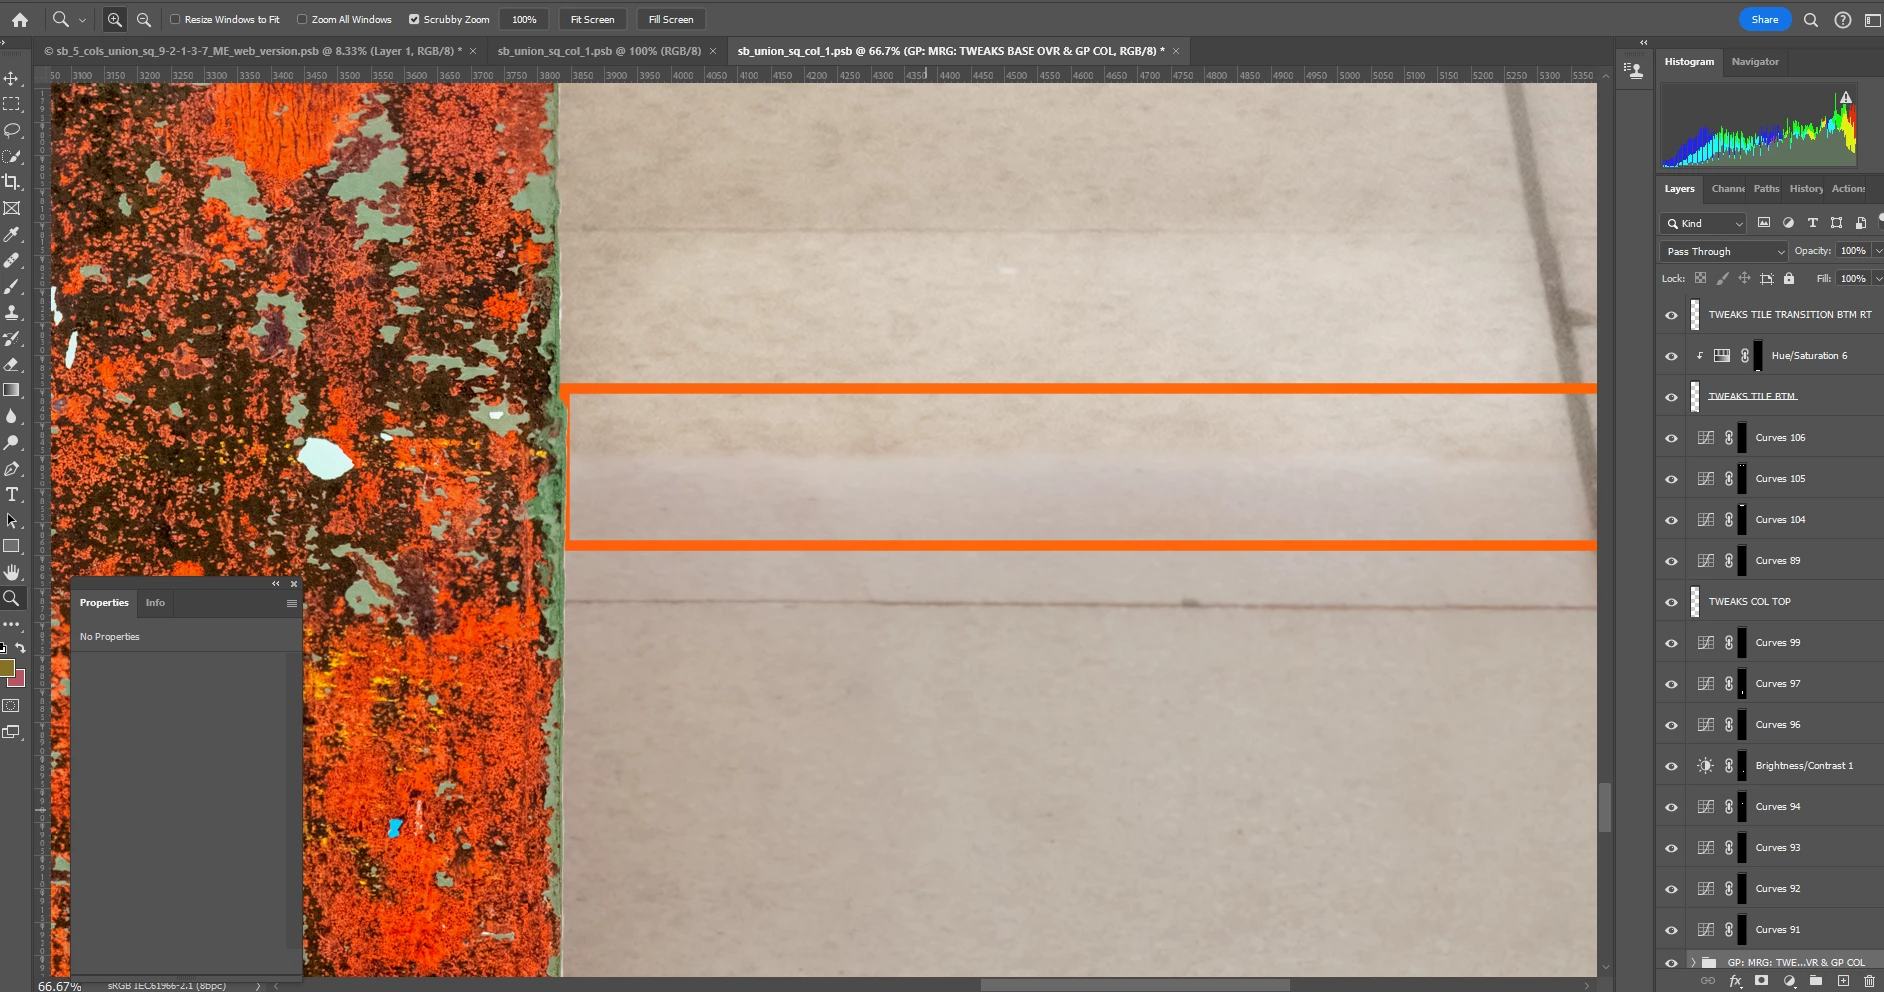Toggle visibility of TWEAKS TILE TRANSITION BTM RT
Viewport: 1884px width, 992px height.
(x=1671, y=315)
